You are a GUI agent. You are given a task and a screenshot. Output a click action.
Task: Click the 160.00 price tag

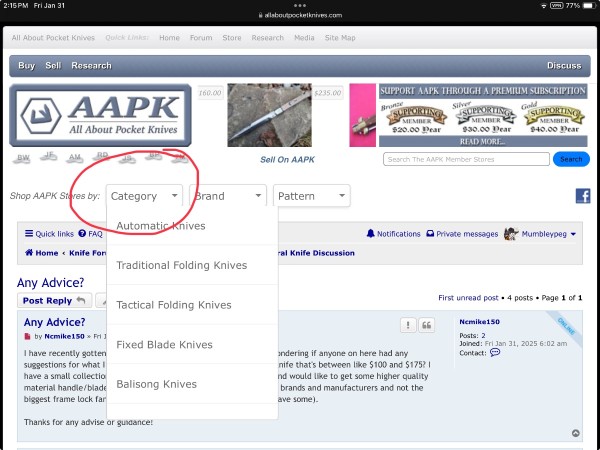point(210,93)
